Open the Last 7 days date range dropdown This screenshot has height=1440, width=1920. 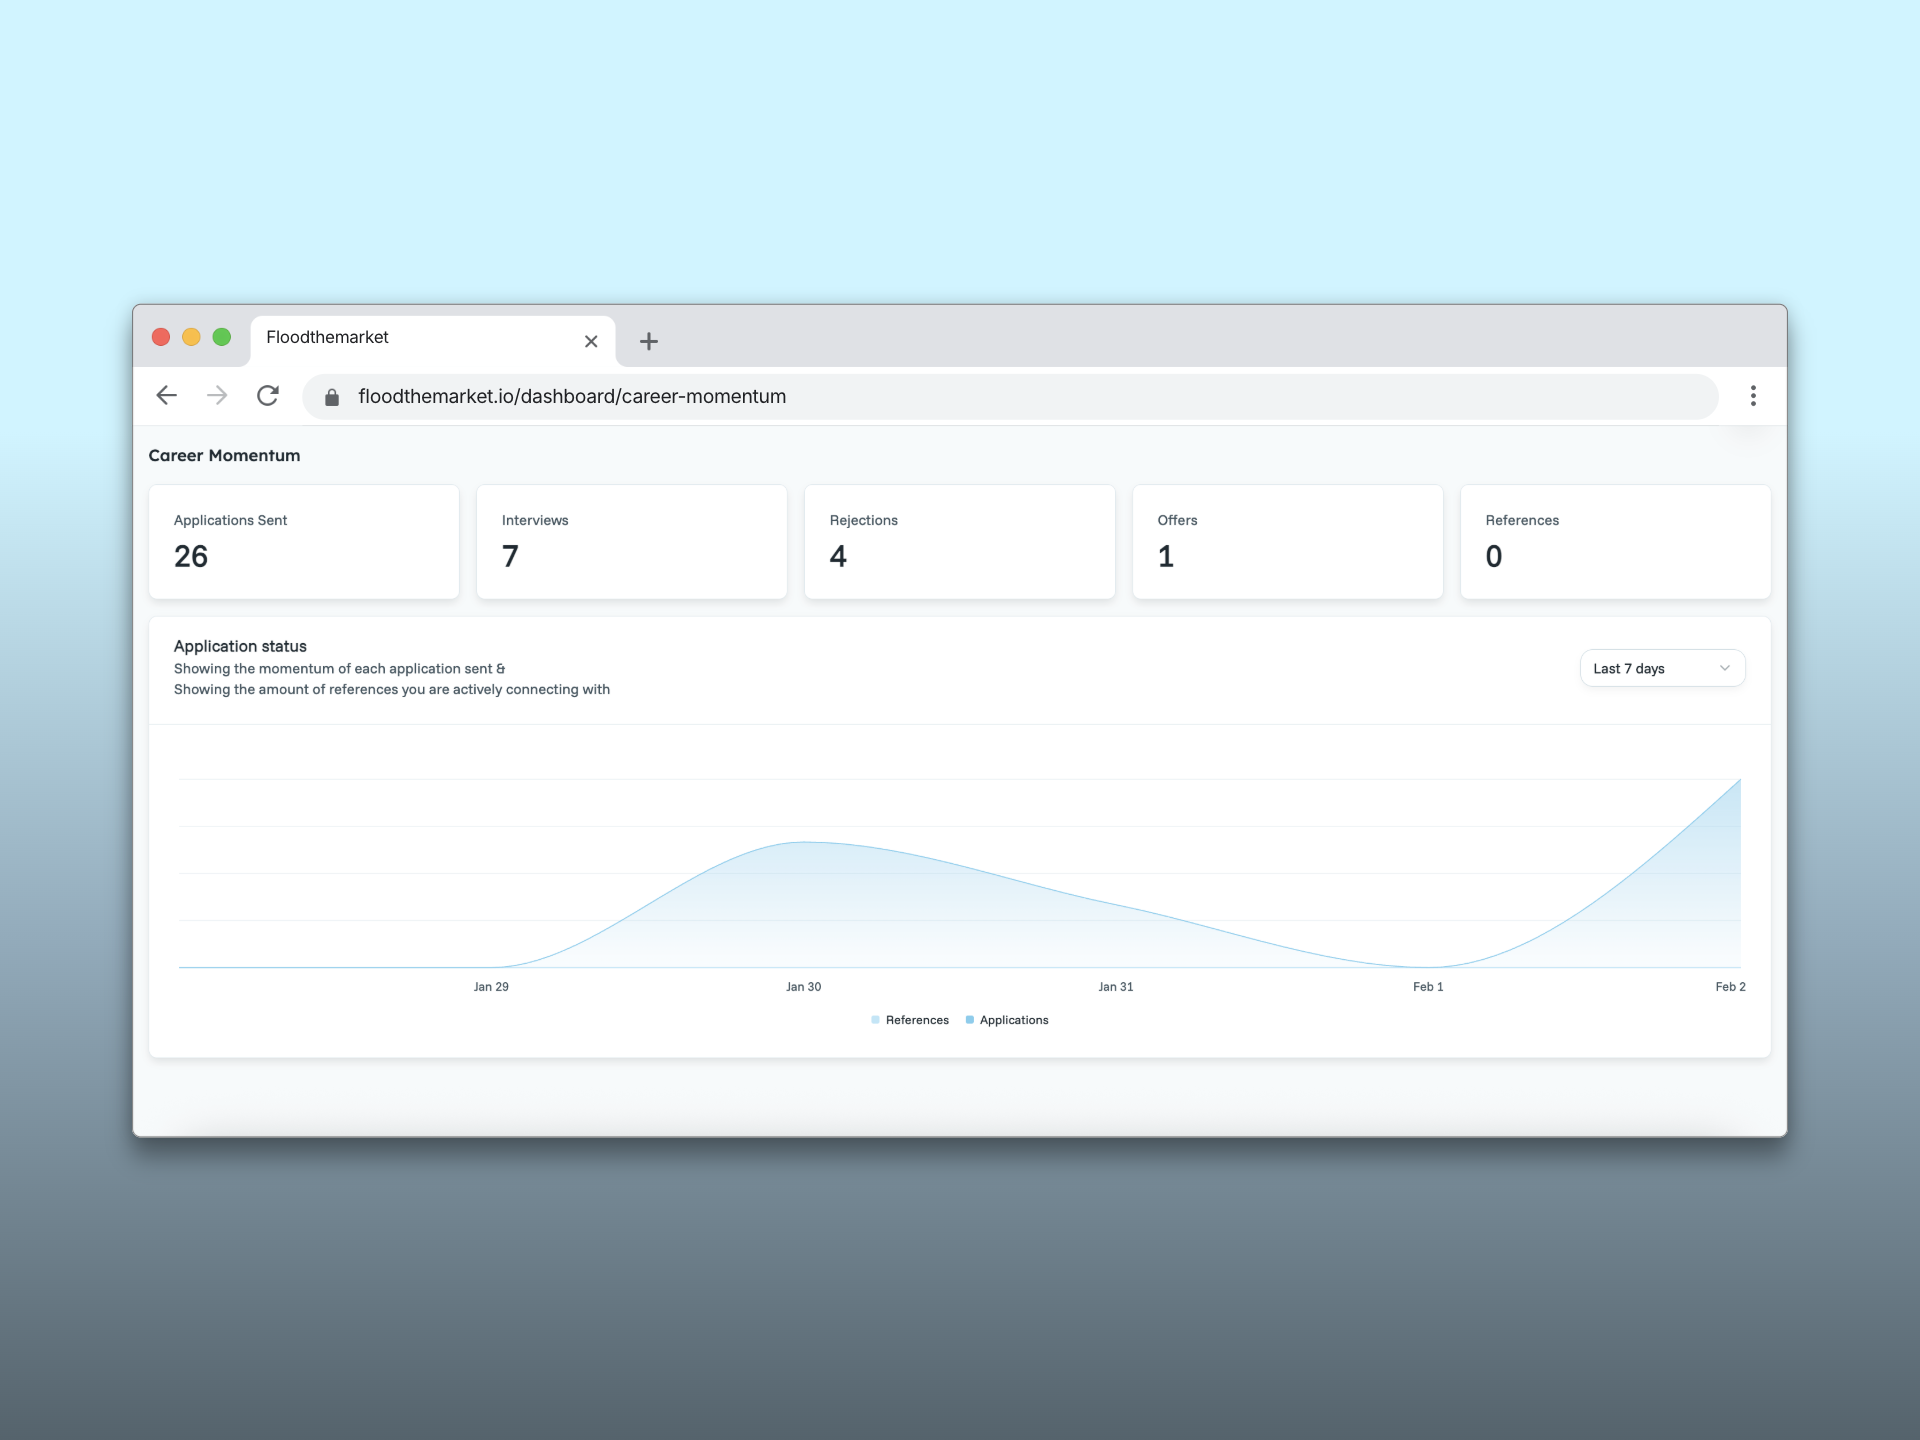(x=1661, y=668)
